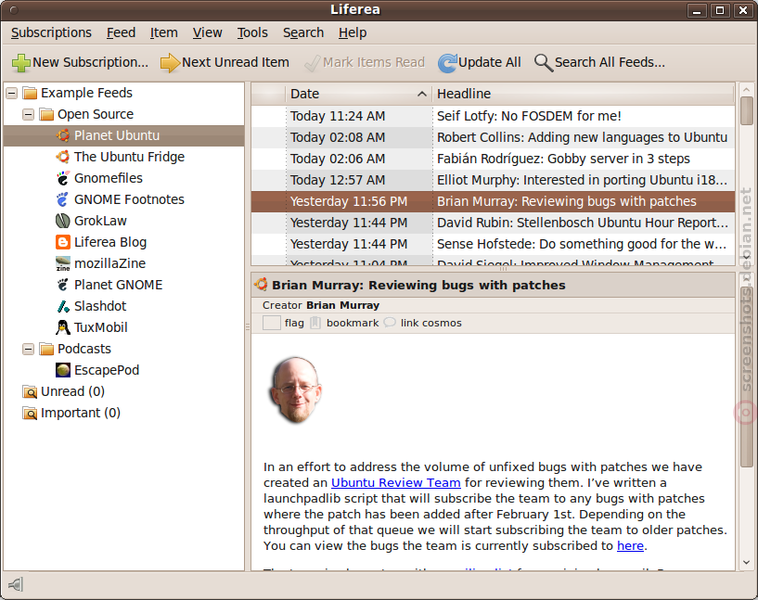
Task: Open the Item menu
Action: [x=164, y=33]
